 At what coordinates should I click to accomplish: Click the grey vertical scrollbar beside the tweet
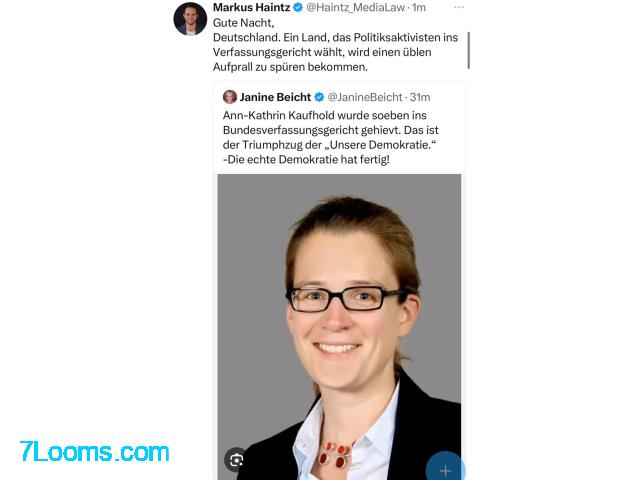click(469, 51)
